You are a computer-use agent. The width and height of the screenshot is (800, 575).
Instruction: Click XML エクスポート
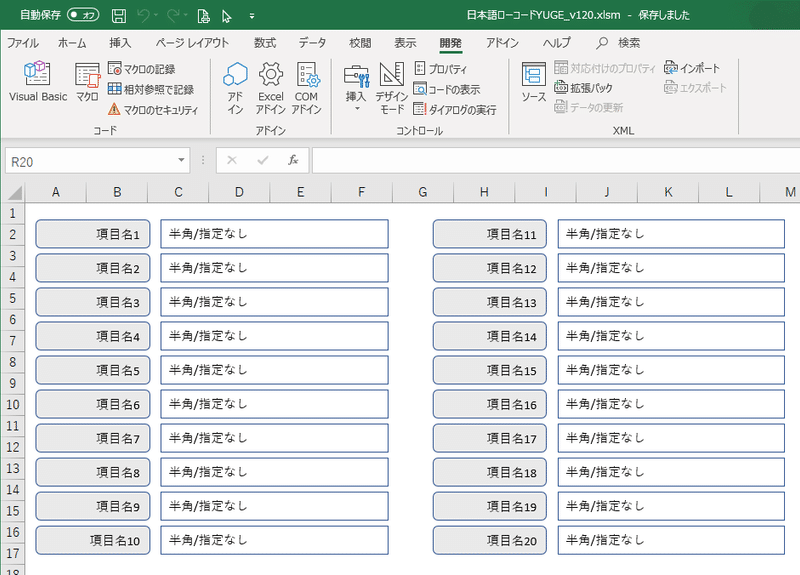695,88
